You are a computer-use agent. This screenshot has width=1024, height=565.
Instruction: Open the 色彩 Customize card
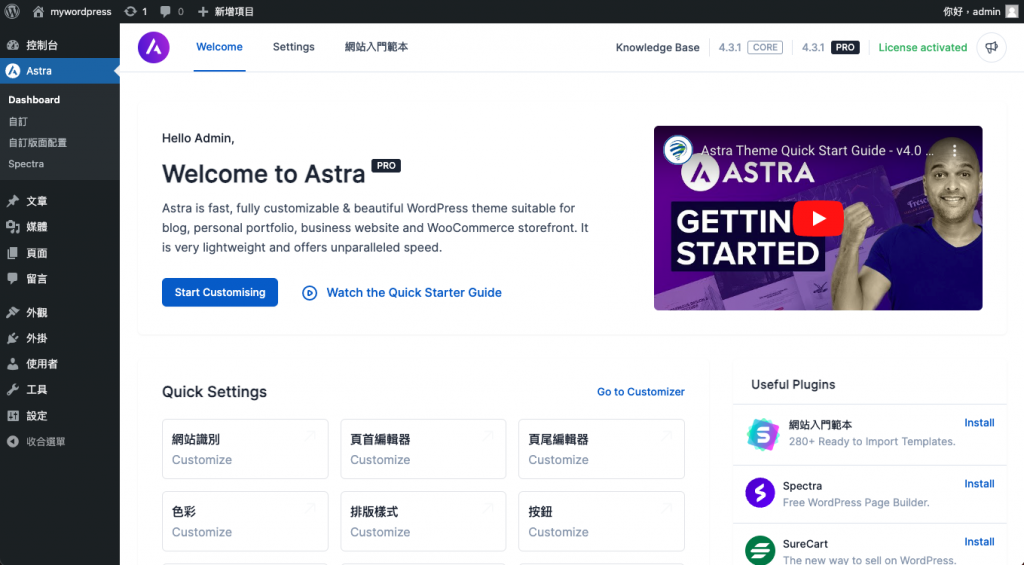(245, 521)
